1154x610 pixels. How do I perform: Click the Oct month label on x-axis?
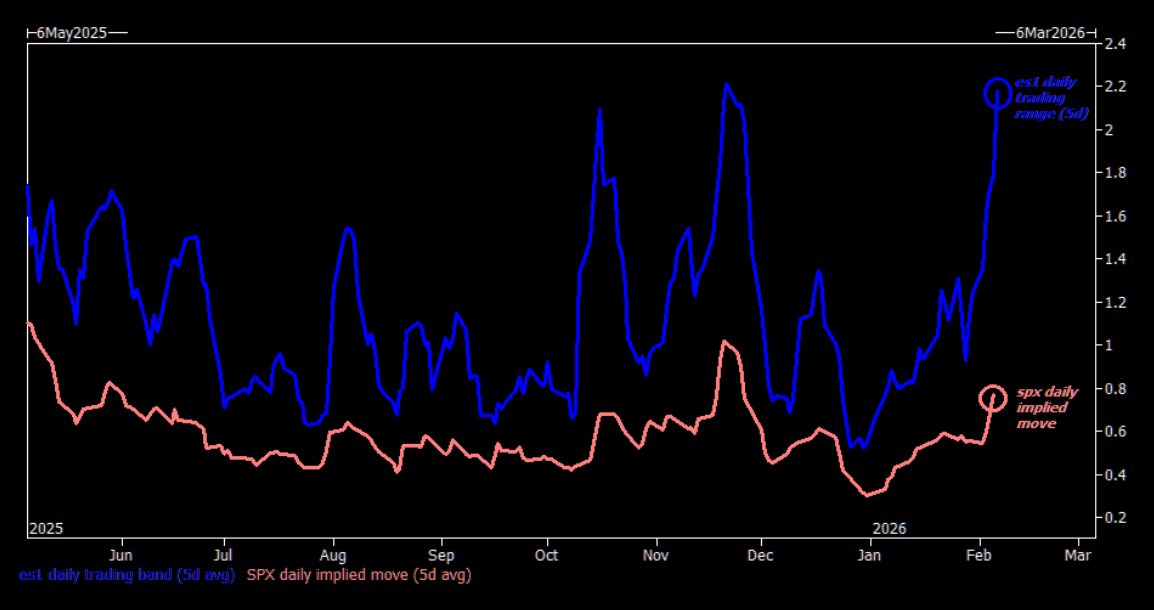(x=546, y=554)
